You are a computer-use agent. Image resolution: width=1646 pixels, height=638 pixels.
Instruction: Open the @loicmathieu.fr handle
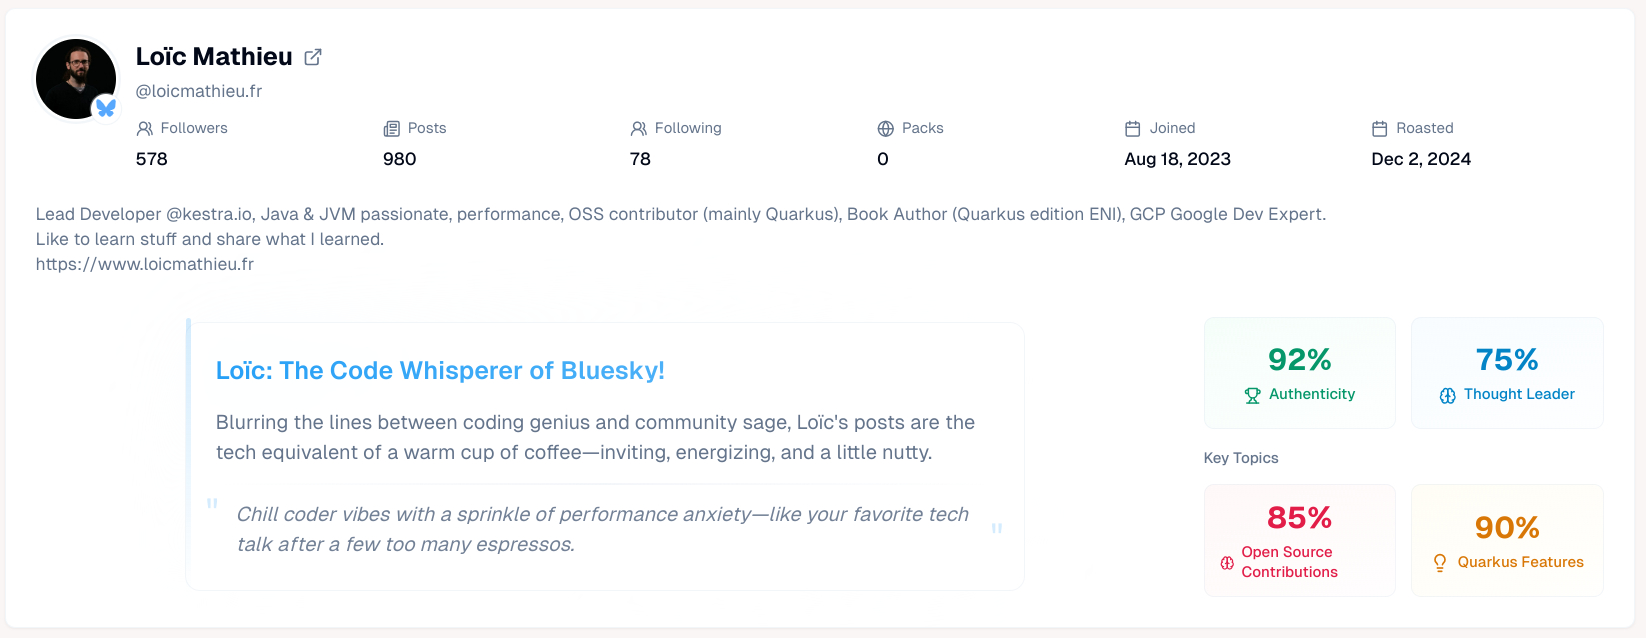(199, 91)
